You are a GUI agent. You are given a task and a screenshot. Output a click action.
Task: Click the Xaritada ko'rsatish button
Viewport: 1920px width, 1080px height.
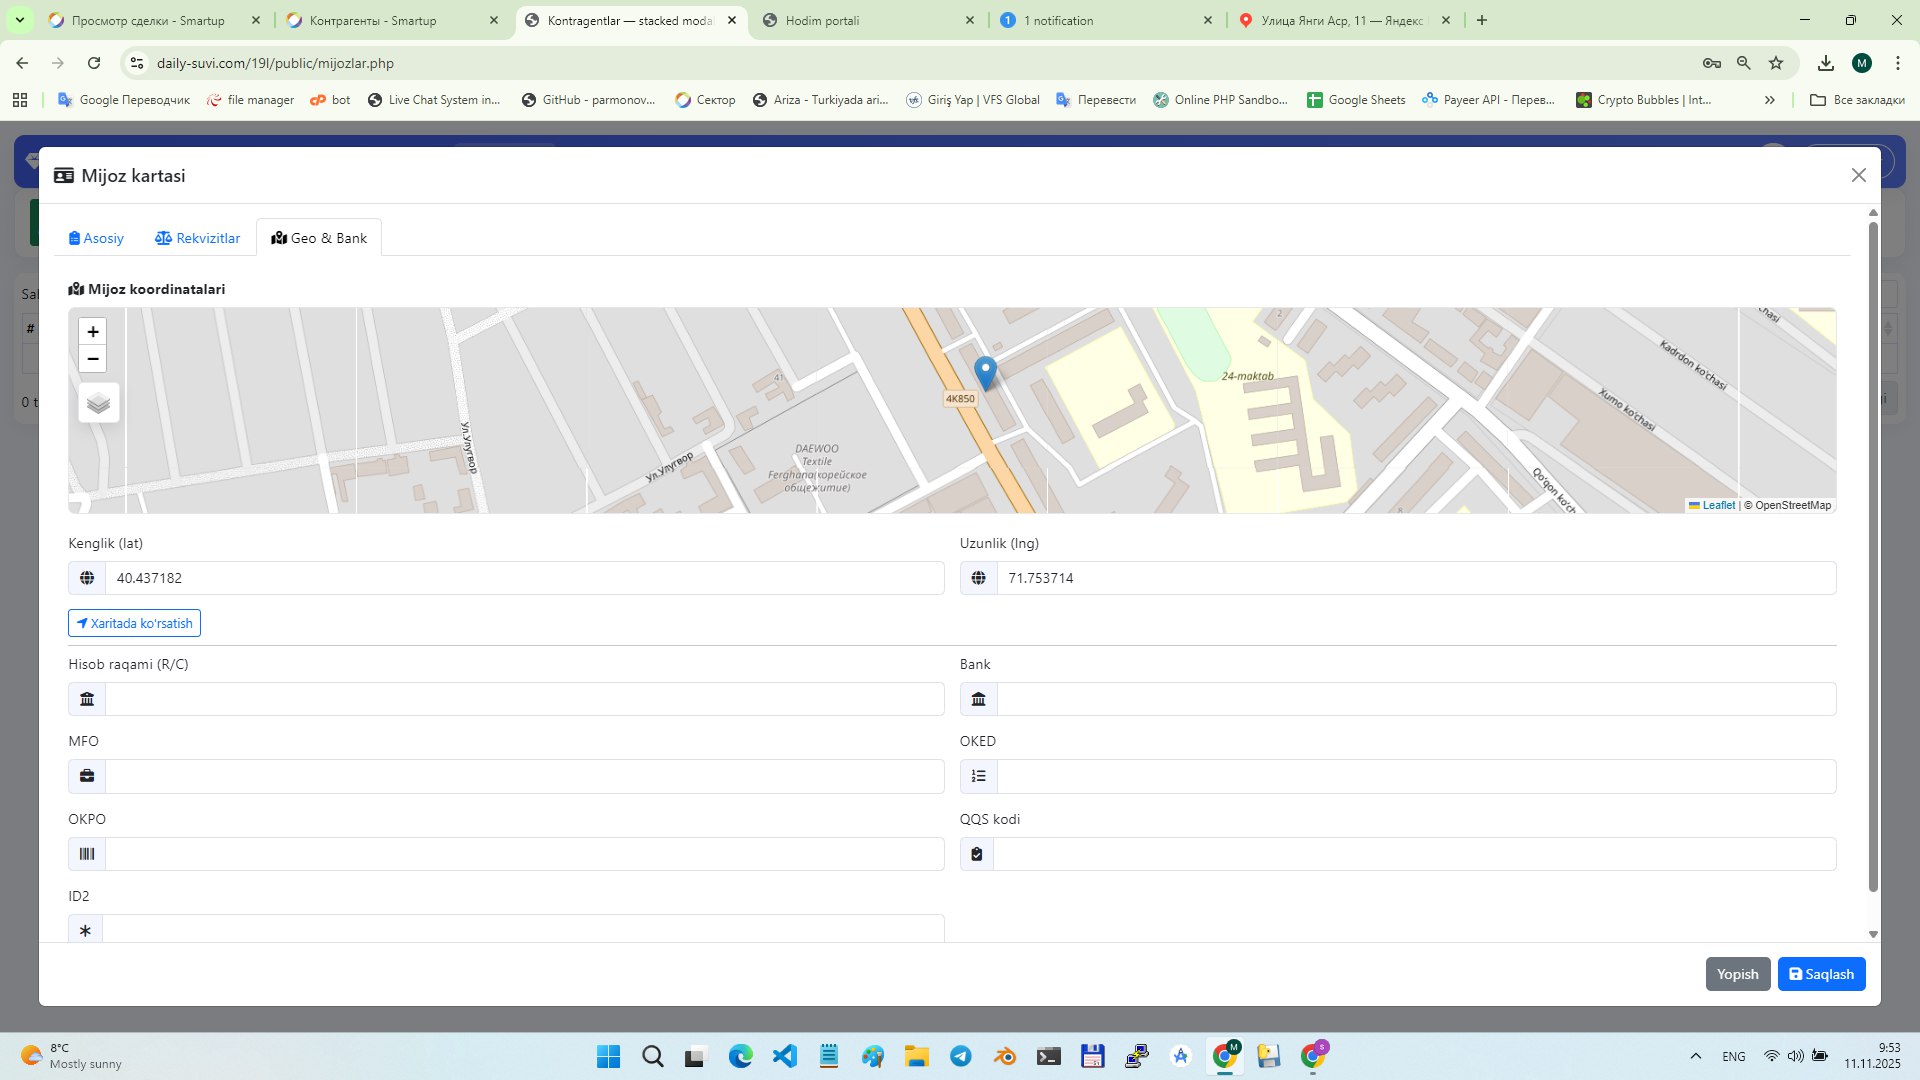tap(134, 623)
